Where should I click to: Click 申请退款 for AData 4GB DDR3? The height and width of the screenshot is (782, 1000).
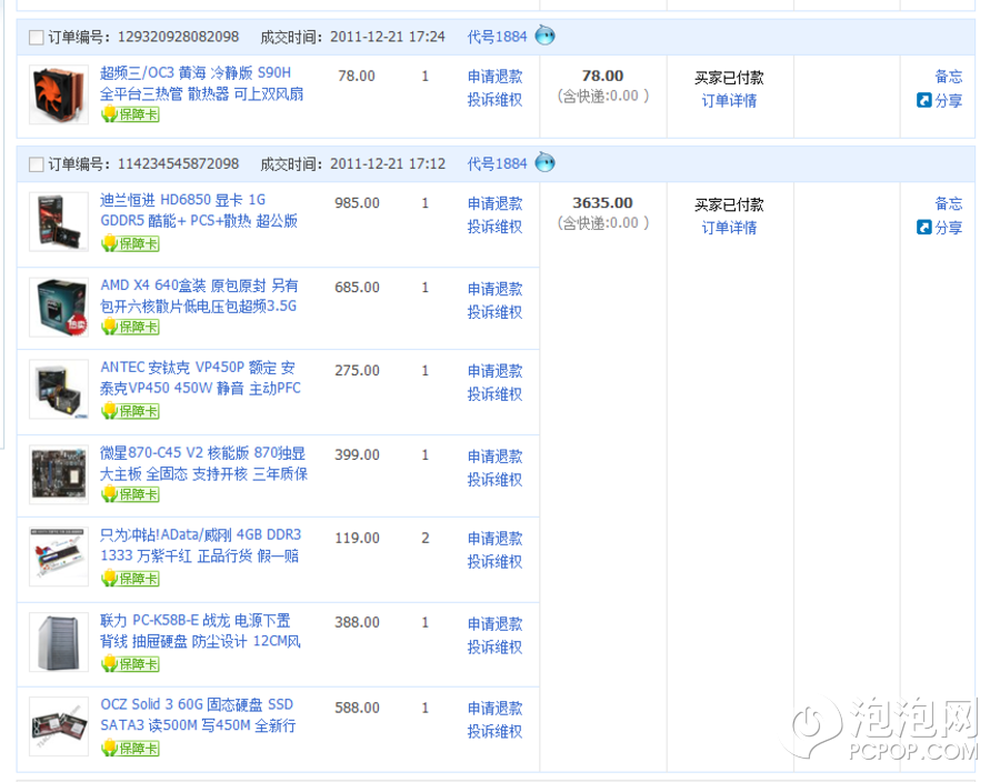[x=495, y=538]
